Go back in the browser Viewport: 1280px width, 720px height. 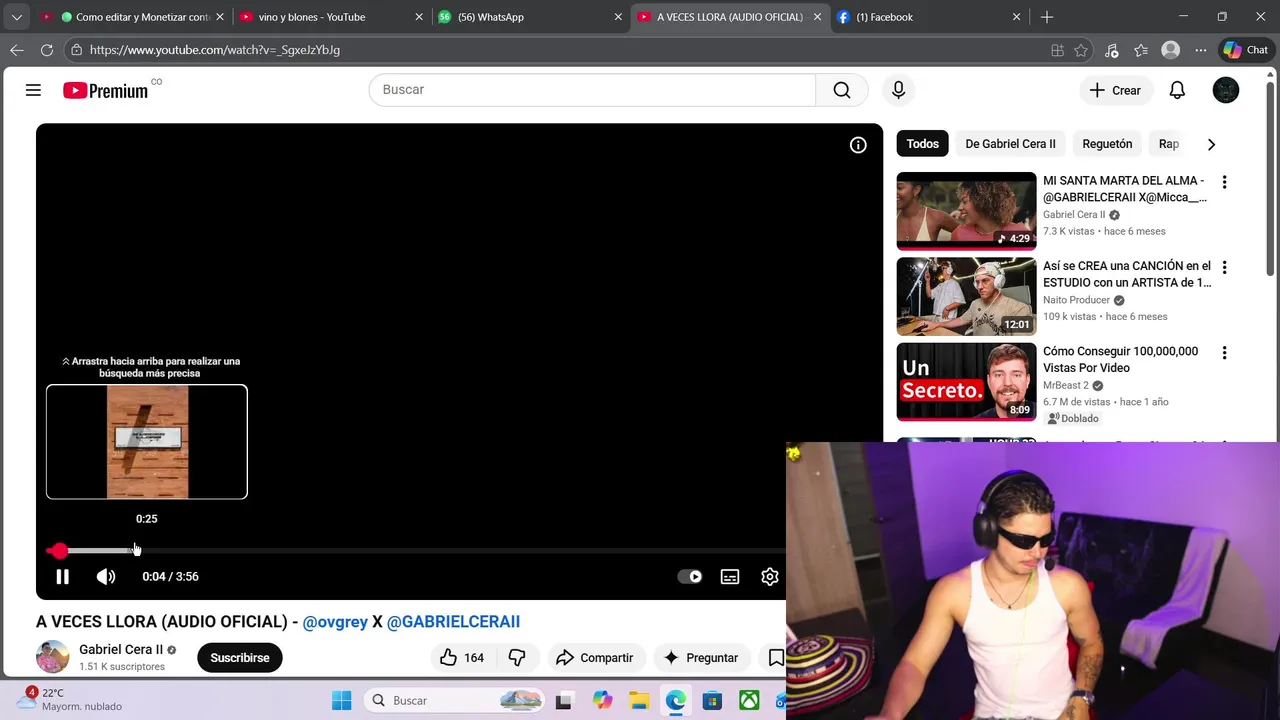[x=17, y=50]
